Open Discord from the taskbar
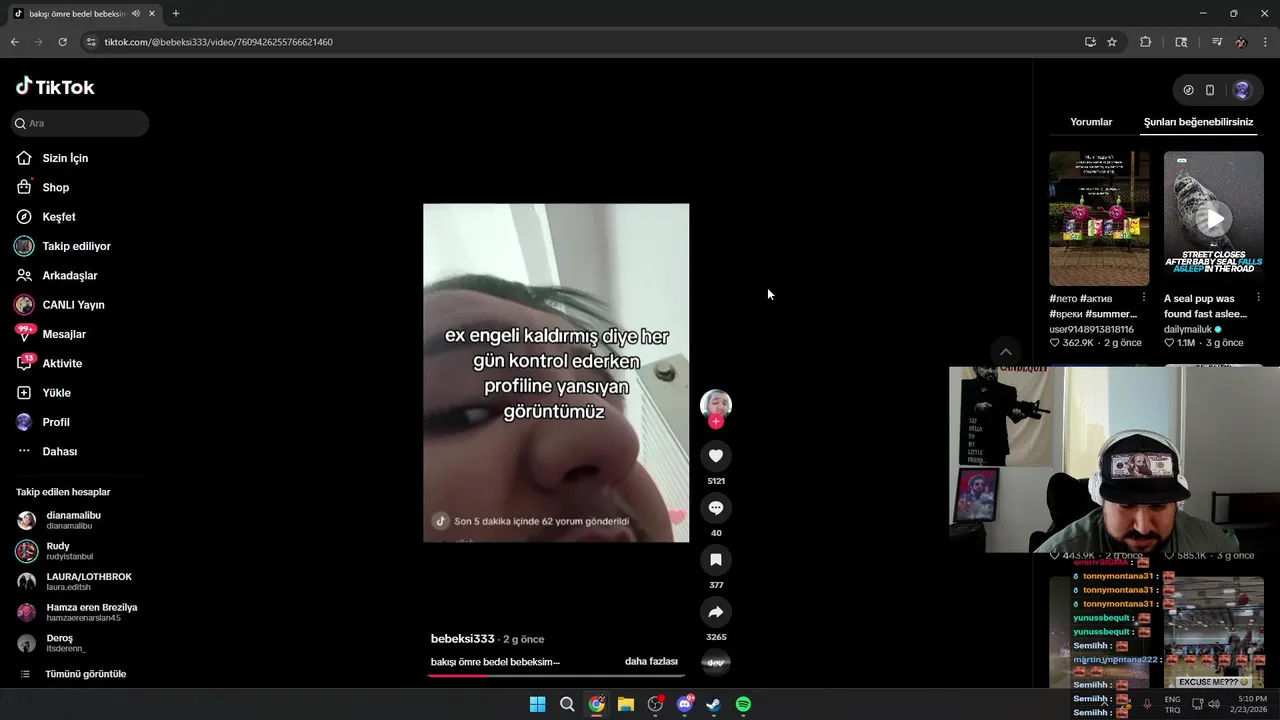Screen dimensions: 1280x720 [x=685, y=704]
